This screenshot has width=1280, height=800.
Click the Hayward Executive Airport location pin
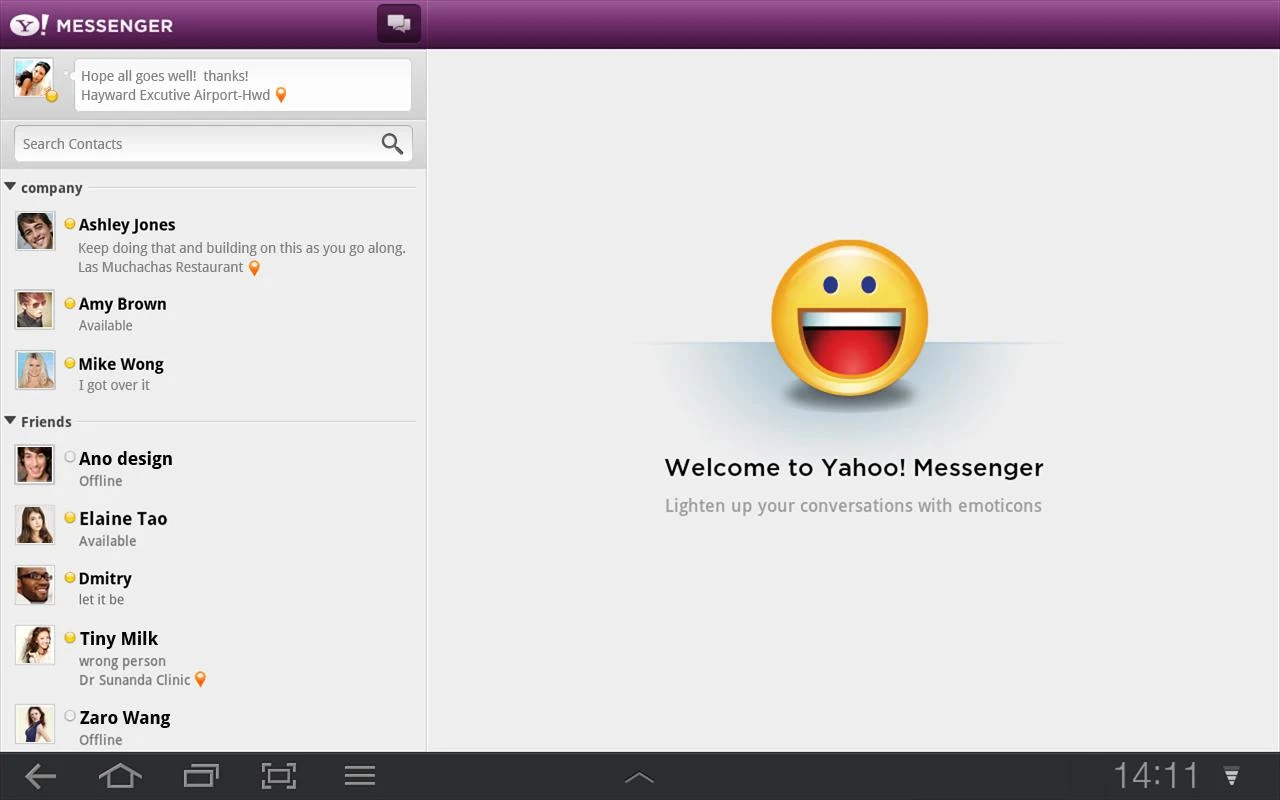[x=279, y=95]
